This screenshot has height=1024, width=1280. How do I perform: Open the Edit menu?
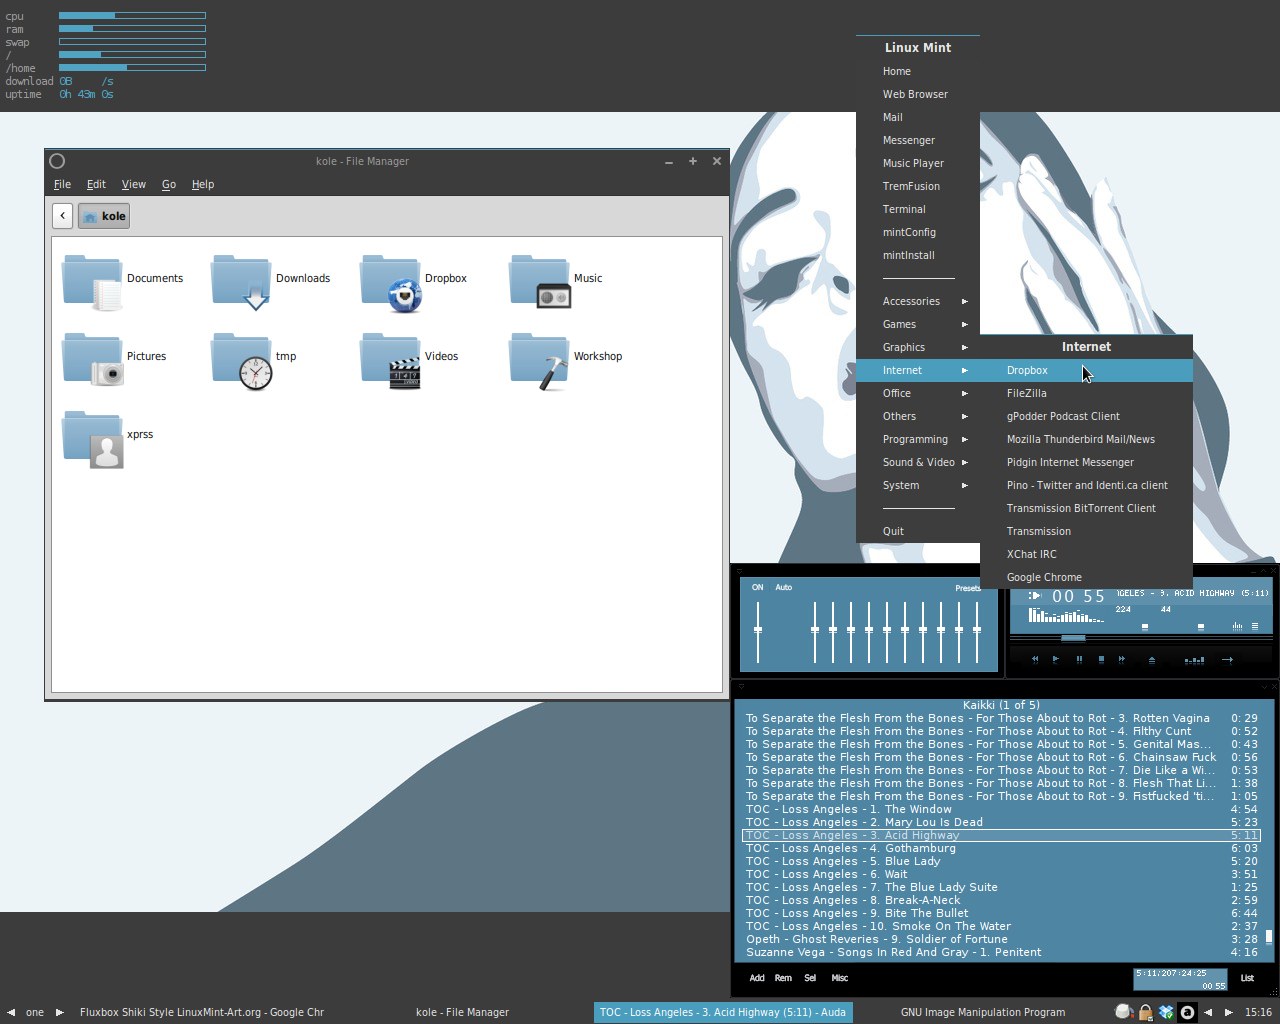point(96,184)
